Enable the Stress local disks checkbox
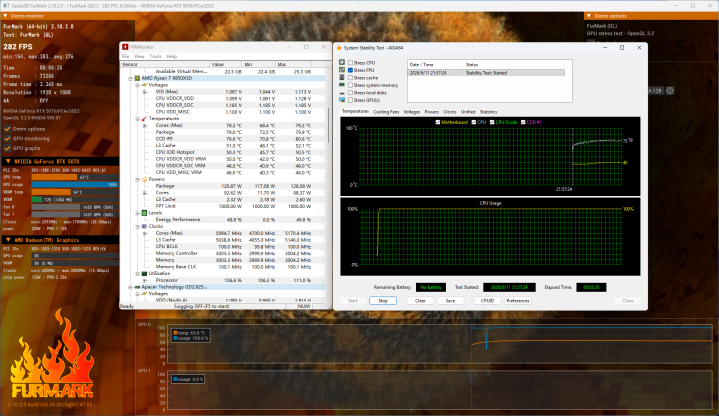Image resolution: width=719 pixels, height=416 pixels. coord(350,93)
